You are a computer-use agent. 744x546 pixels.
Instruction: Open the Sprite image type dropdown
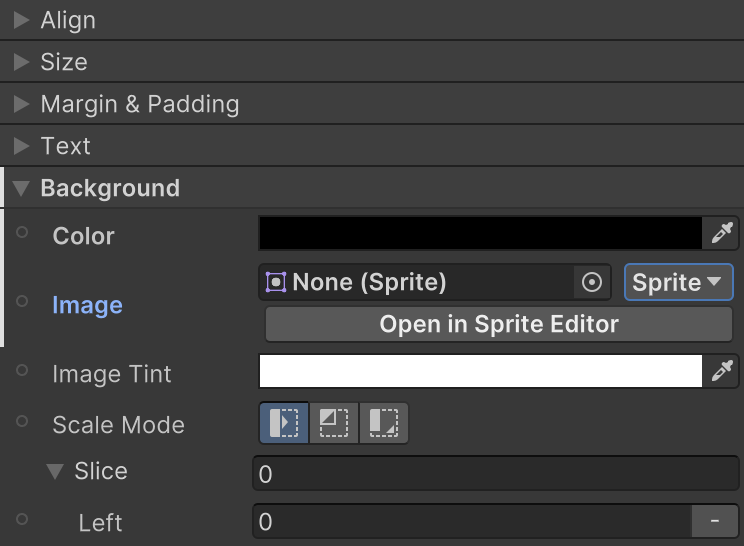click(677, 283)
